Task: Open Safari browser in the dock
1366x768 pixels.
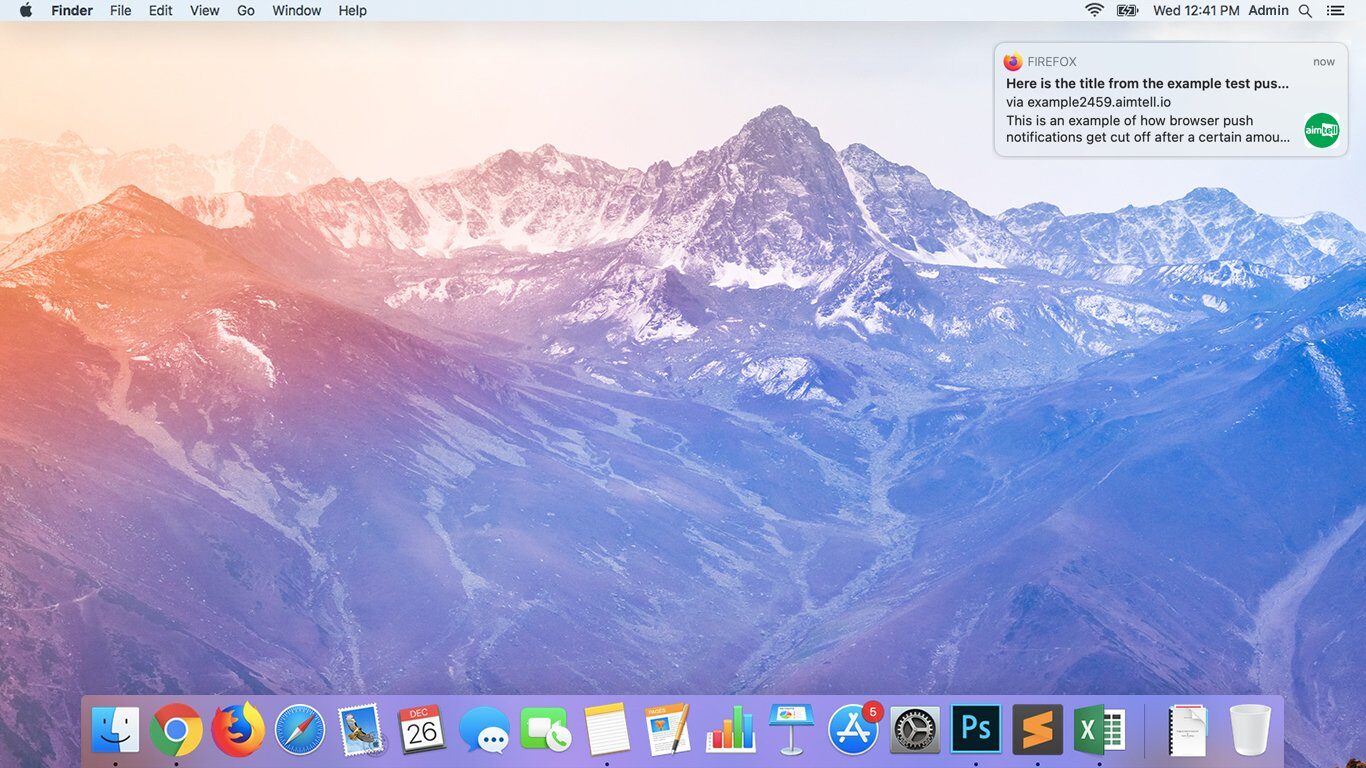Action: tap(300, 730)
